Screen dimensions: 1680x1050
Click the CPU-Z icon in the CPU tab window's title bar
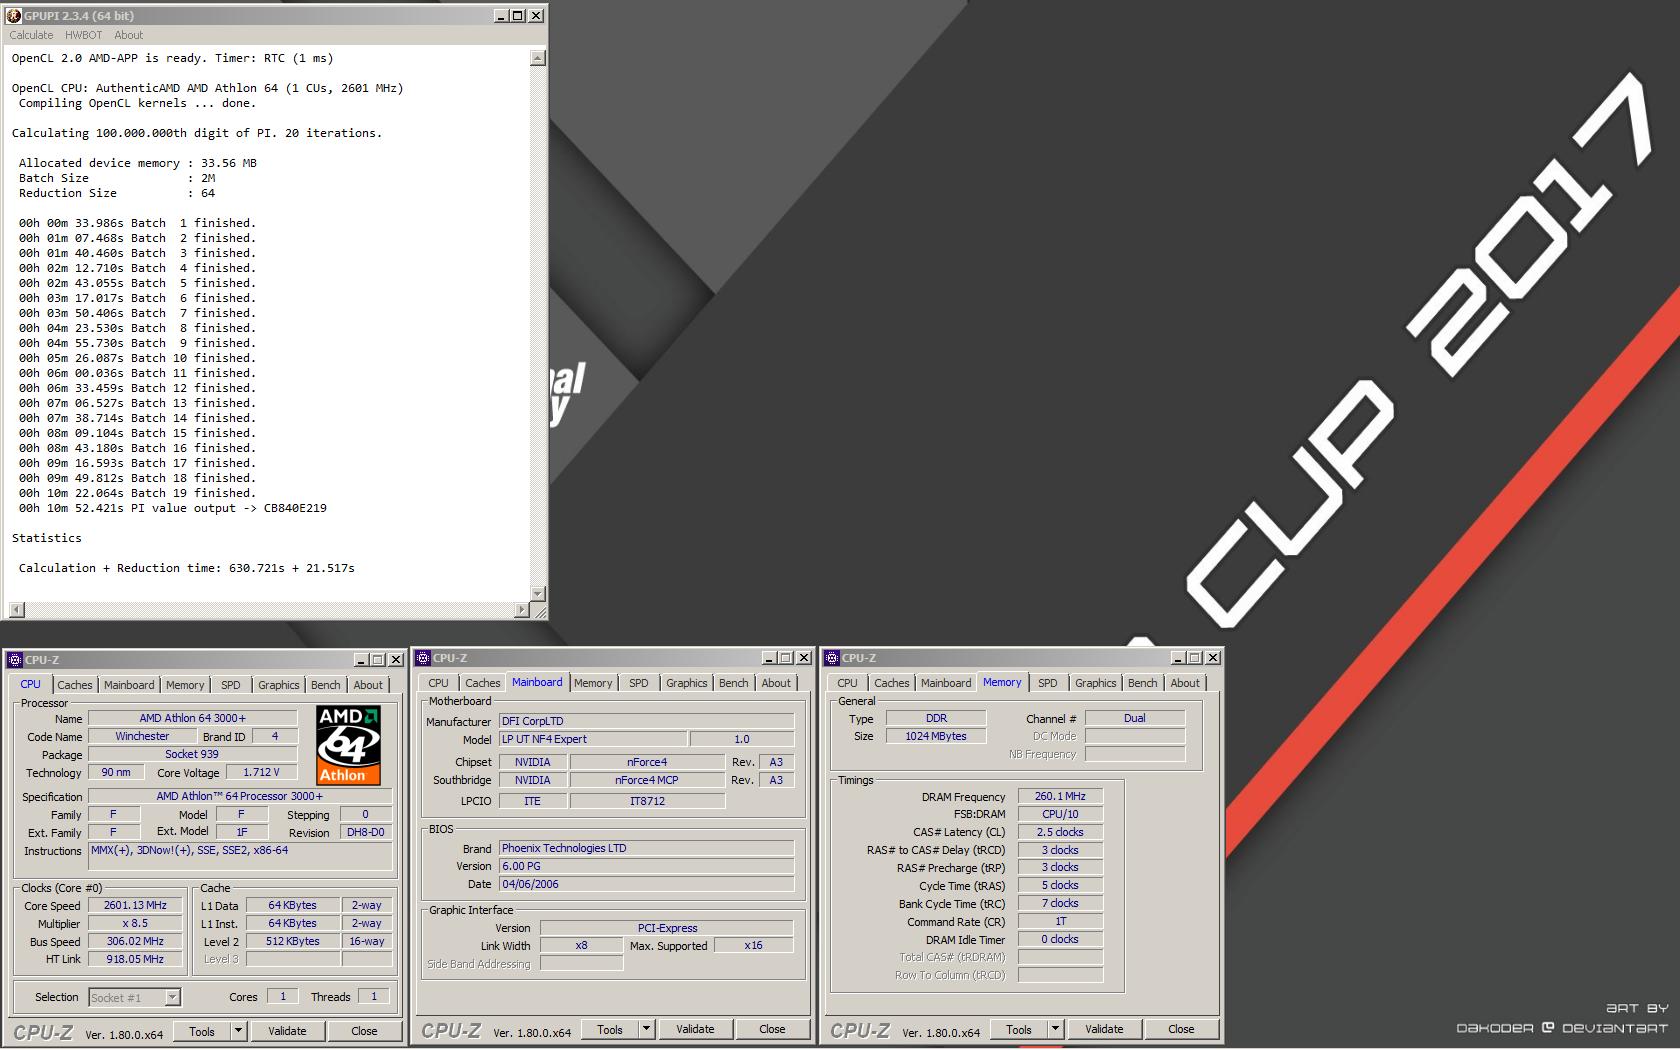(x=14, y=660)
